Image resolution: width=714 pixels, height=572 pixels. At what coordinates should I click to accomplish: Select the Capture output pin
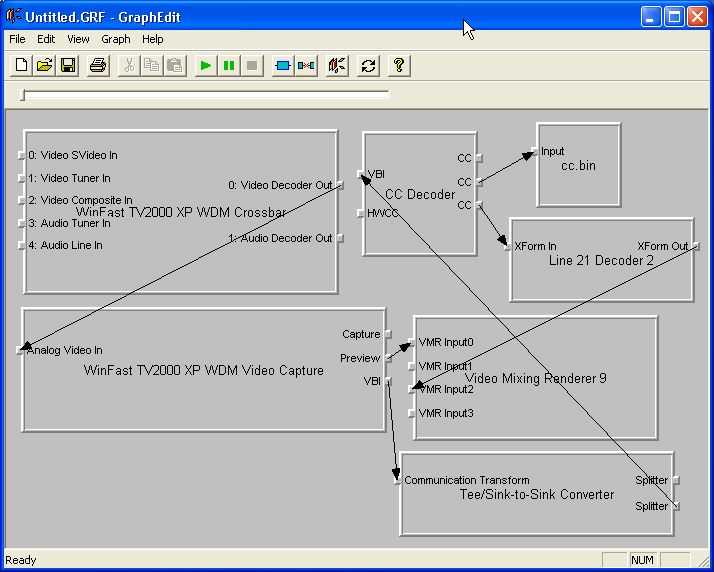pos(388,334)
